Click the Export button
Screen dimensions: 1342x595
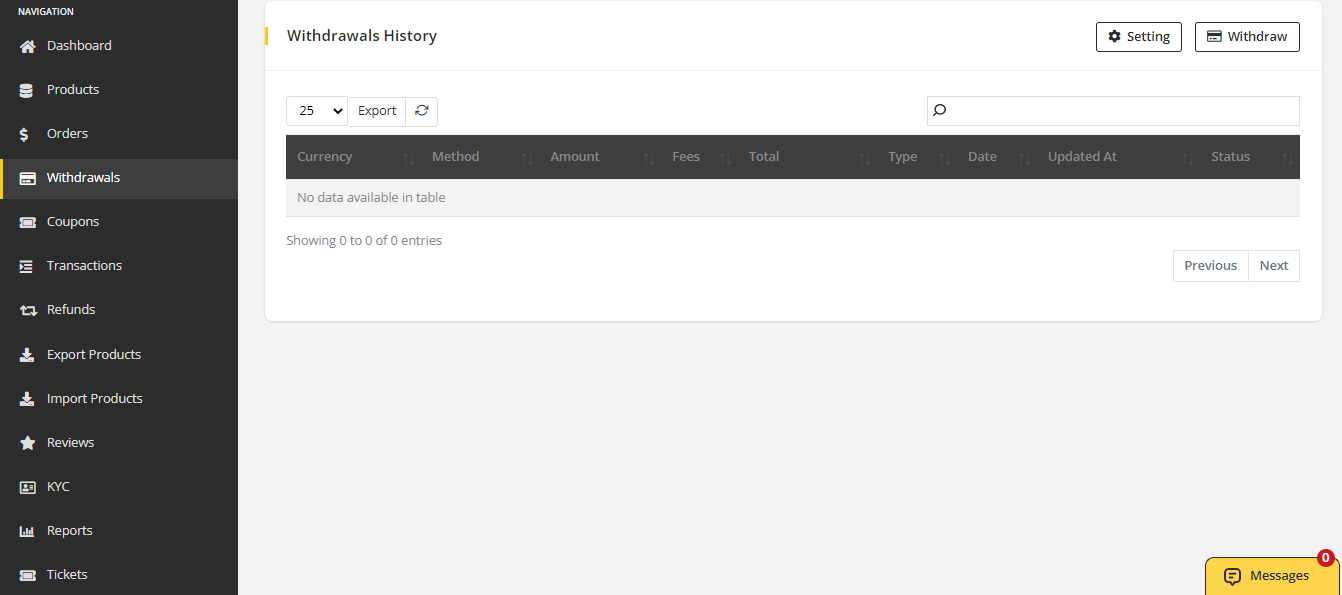(x=377, y=111)
